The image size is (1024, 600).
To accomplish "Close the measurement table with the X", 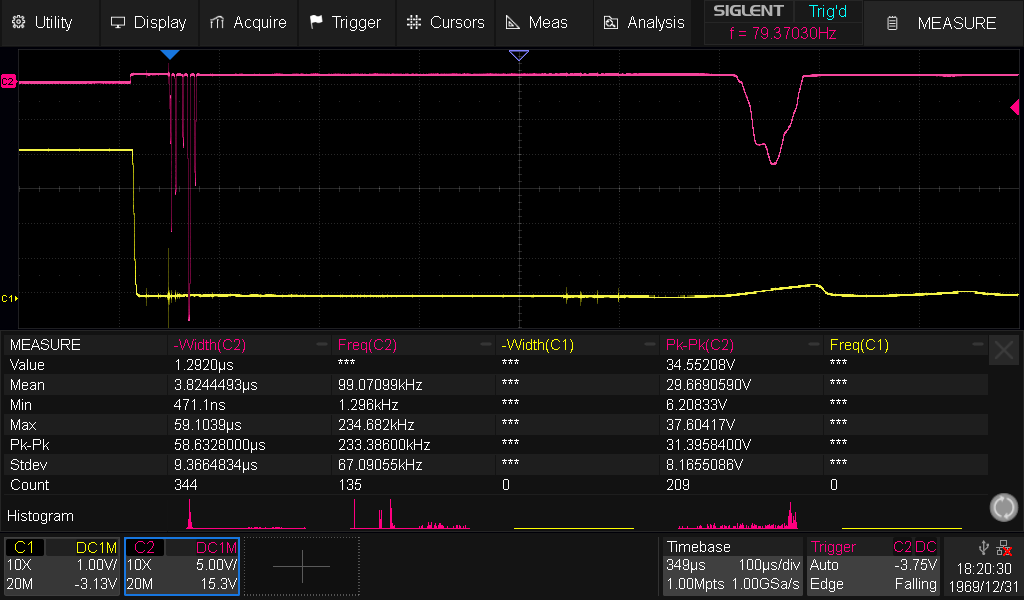I will (1003, 350).
